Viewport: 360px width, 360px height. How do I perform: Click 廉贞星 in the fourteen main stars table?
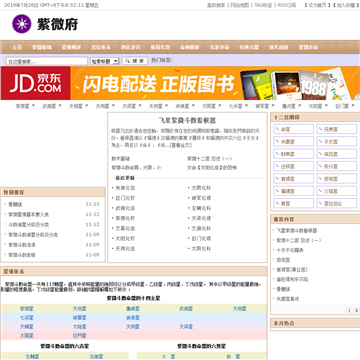pos(133,309)
